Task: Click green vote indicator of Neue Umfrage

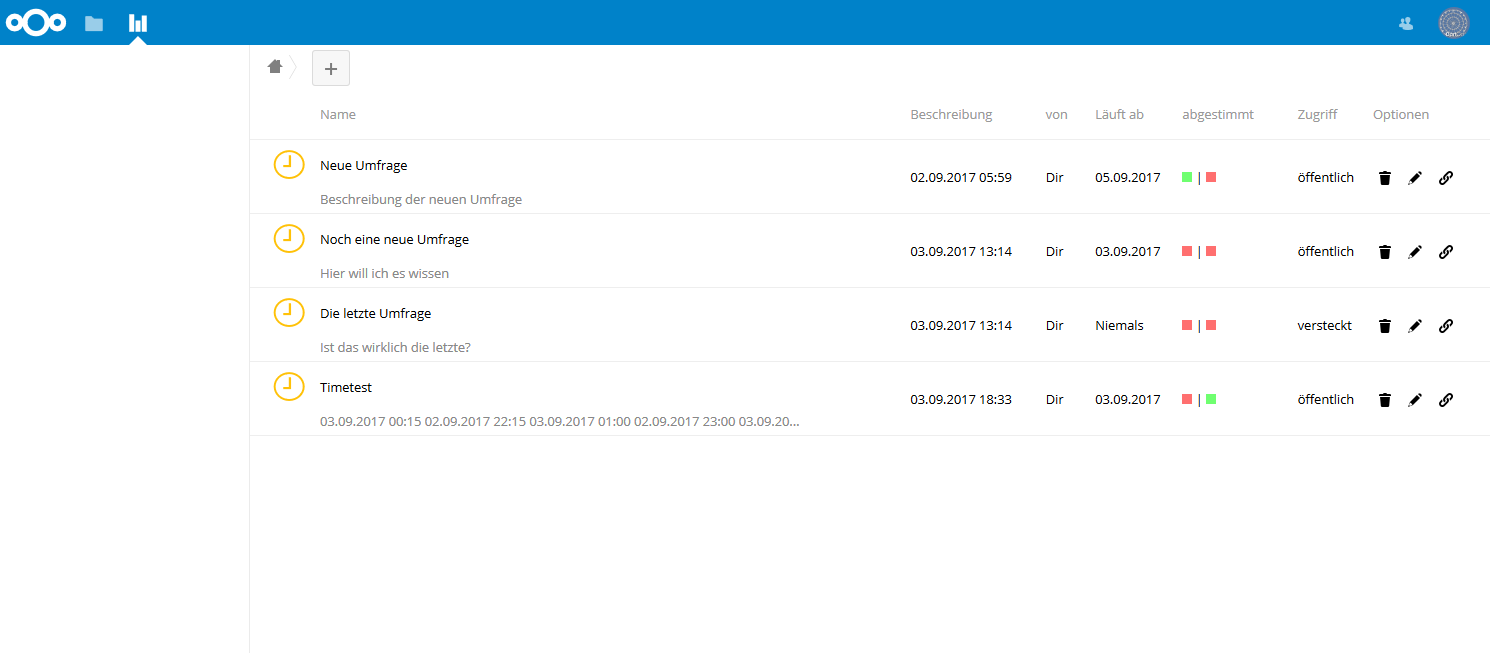Action: [1187, 177]
